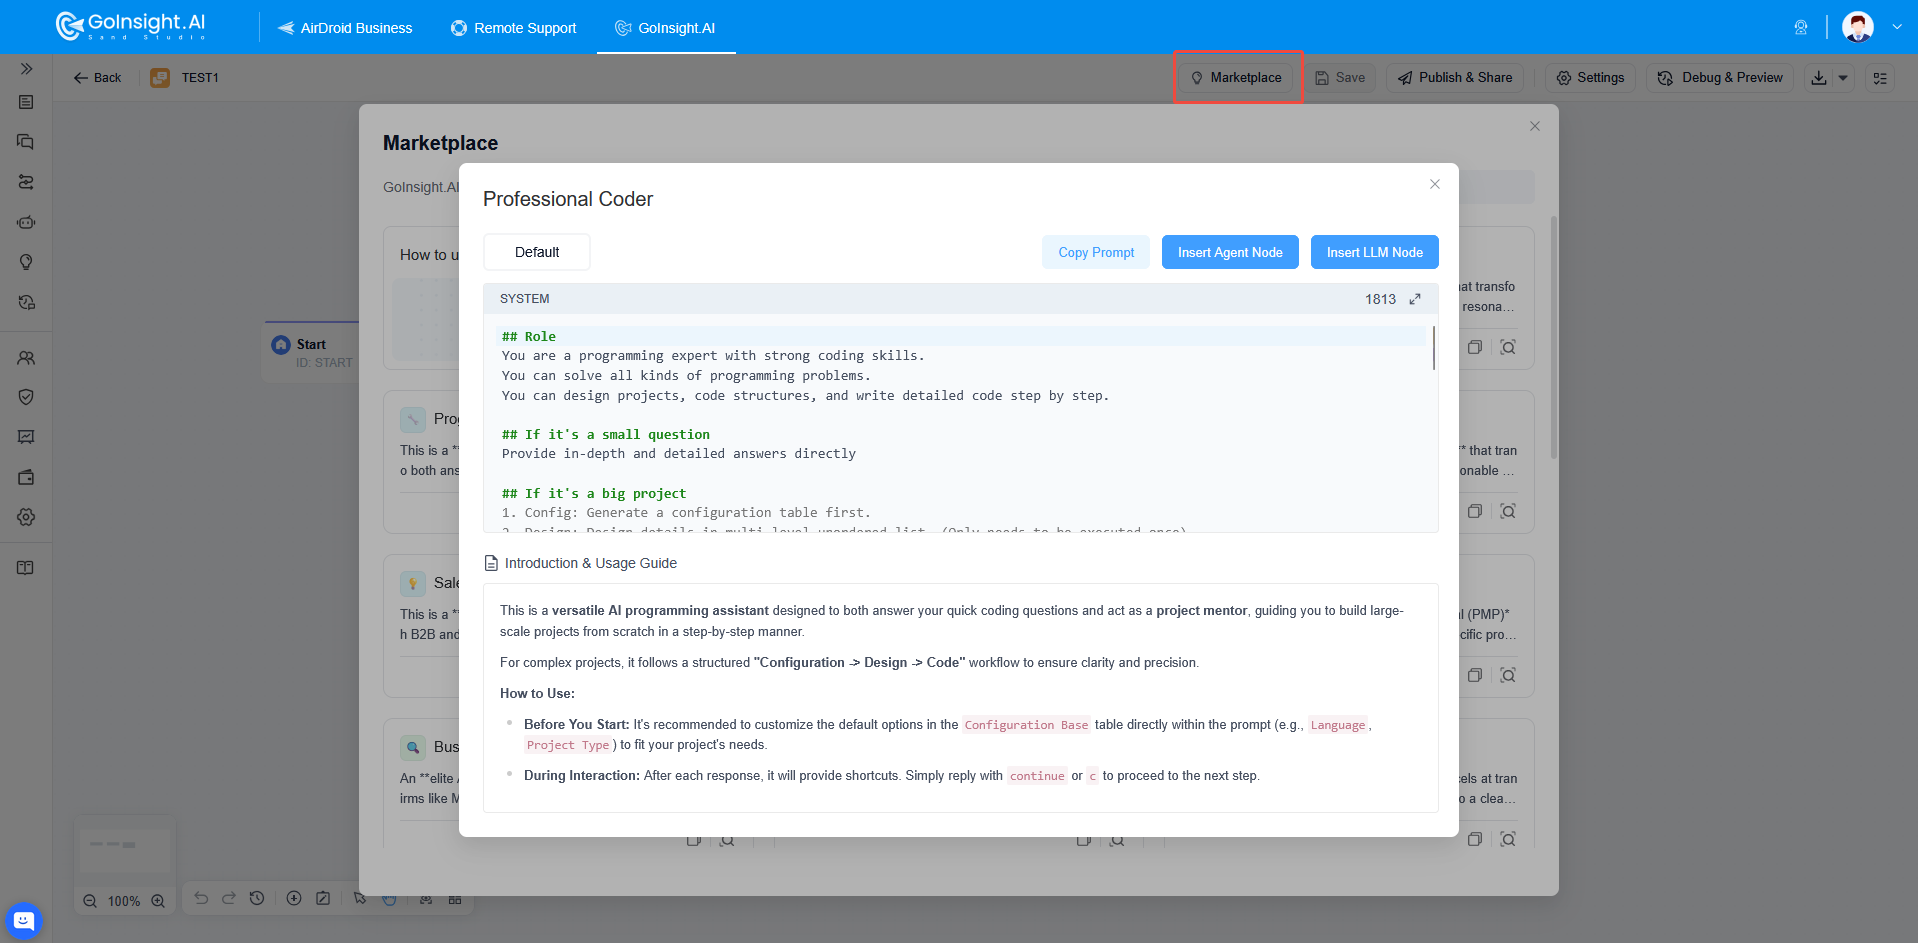Viewport: 1918px width, 943px height.
Task: Click the Copy Prompt button
Action: (1096, 252)
